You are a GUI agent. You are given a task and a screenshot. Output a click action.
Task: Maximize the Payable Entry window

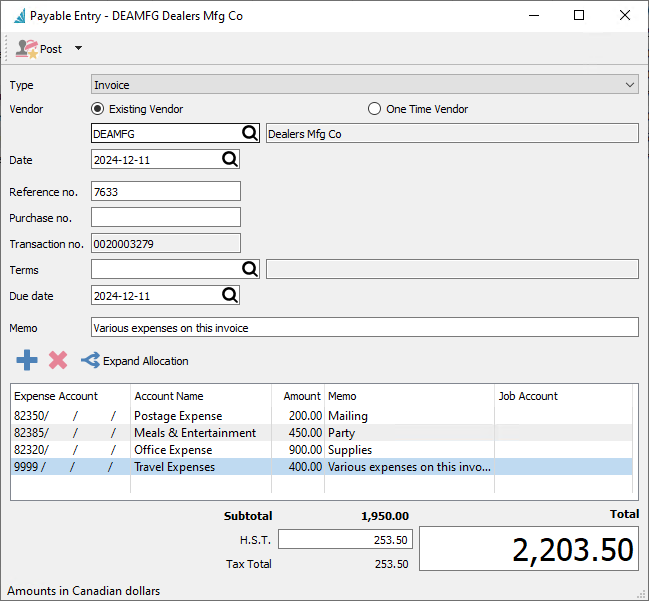[579, 15]
